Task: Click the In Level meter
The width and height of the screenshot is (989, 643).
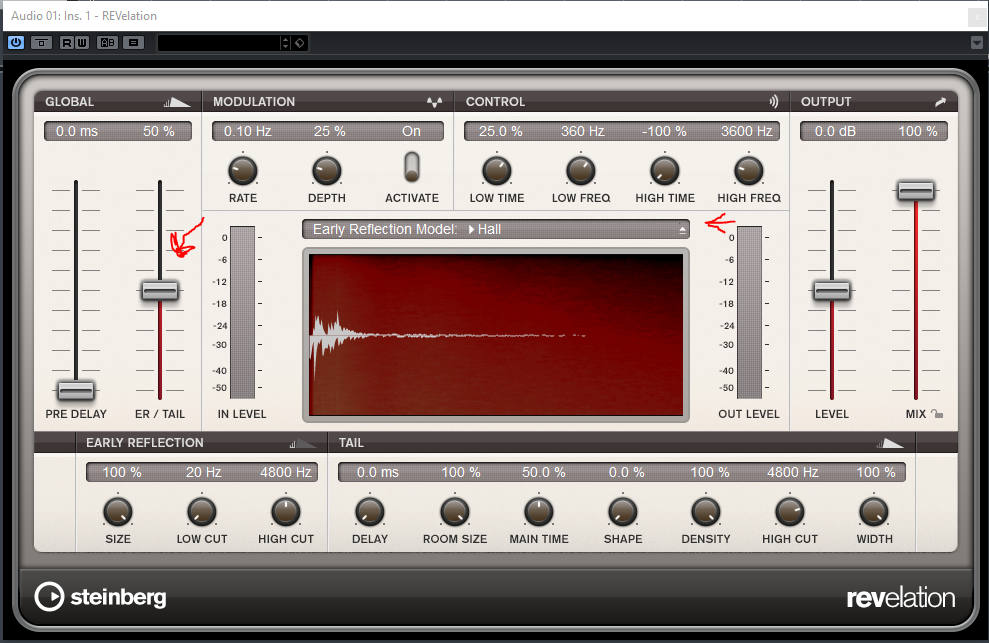Action: tap(242, 312)
